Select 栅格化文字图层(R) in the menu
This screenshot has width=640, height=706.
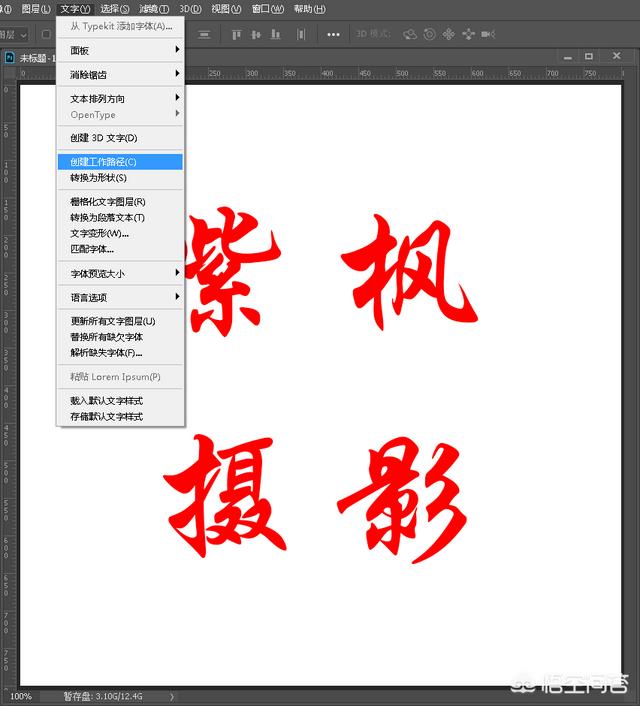point(120,202)
